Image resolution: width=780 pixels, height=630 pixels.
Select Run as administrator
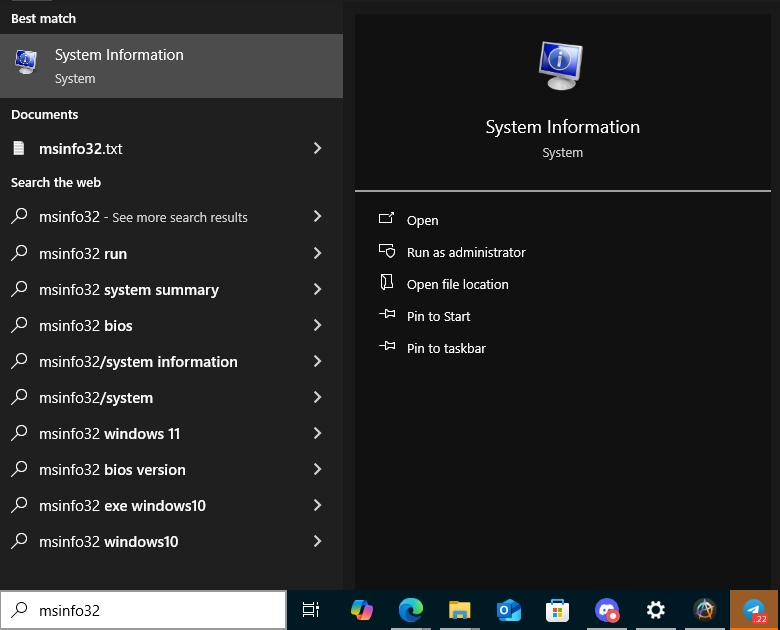tap(465, 252)
